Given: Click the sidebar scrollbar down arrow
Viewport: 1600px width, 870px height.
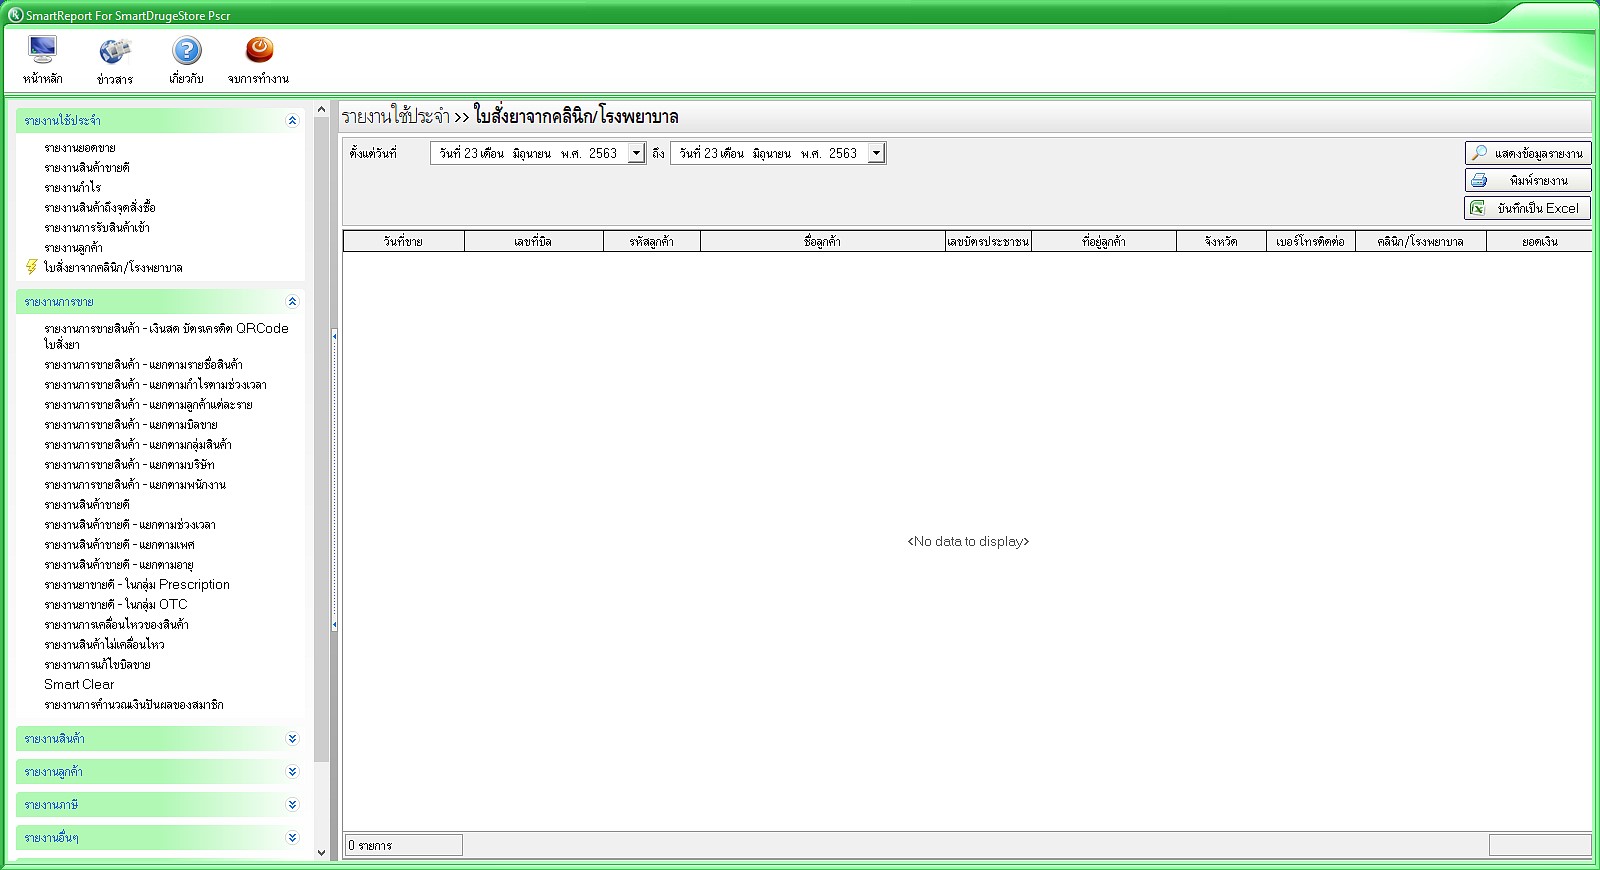Looking at the screenshot, I should pos(321,853).
